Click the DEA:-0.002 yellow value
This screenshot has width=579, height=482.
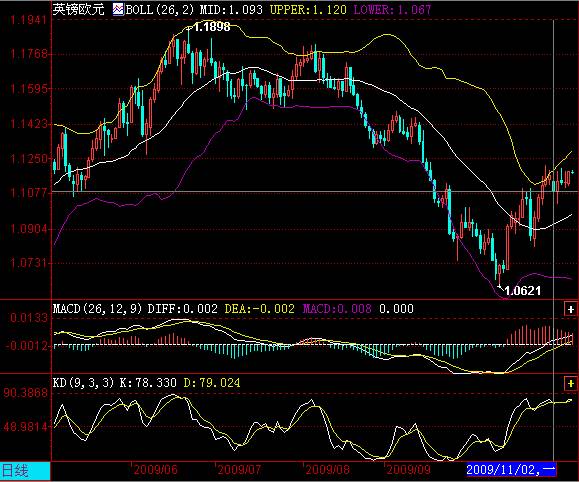click(260, 308)
